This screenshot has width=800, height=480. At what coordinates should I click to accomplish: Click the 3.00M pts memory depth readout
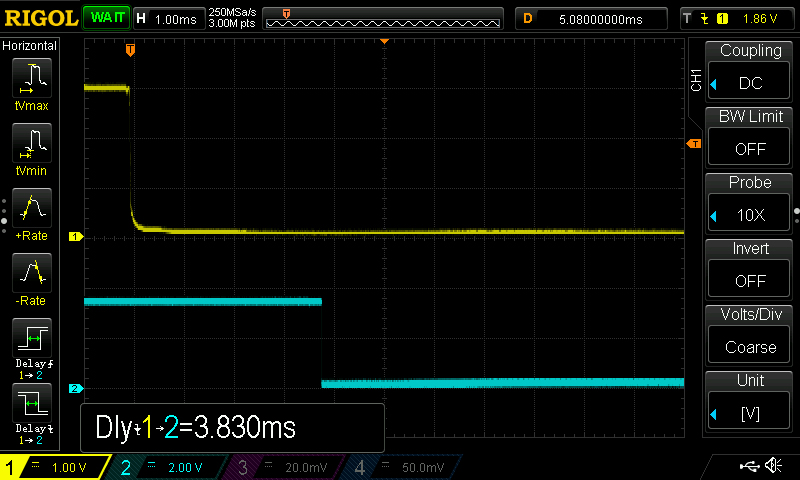tap(232, 23)
